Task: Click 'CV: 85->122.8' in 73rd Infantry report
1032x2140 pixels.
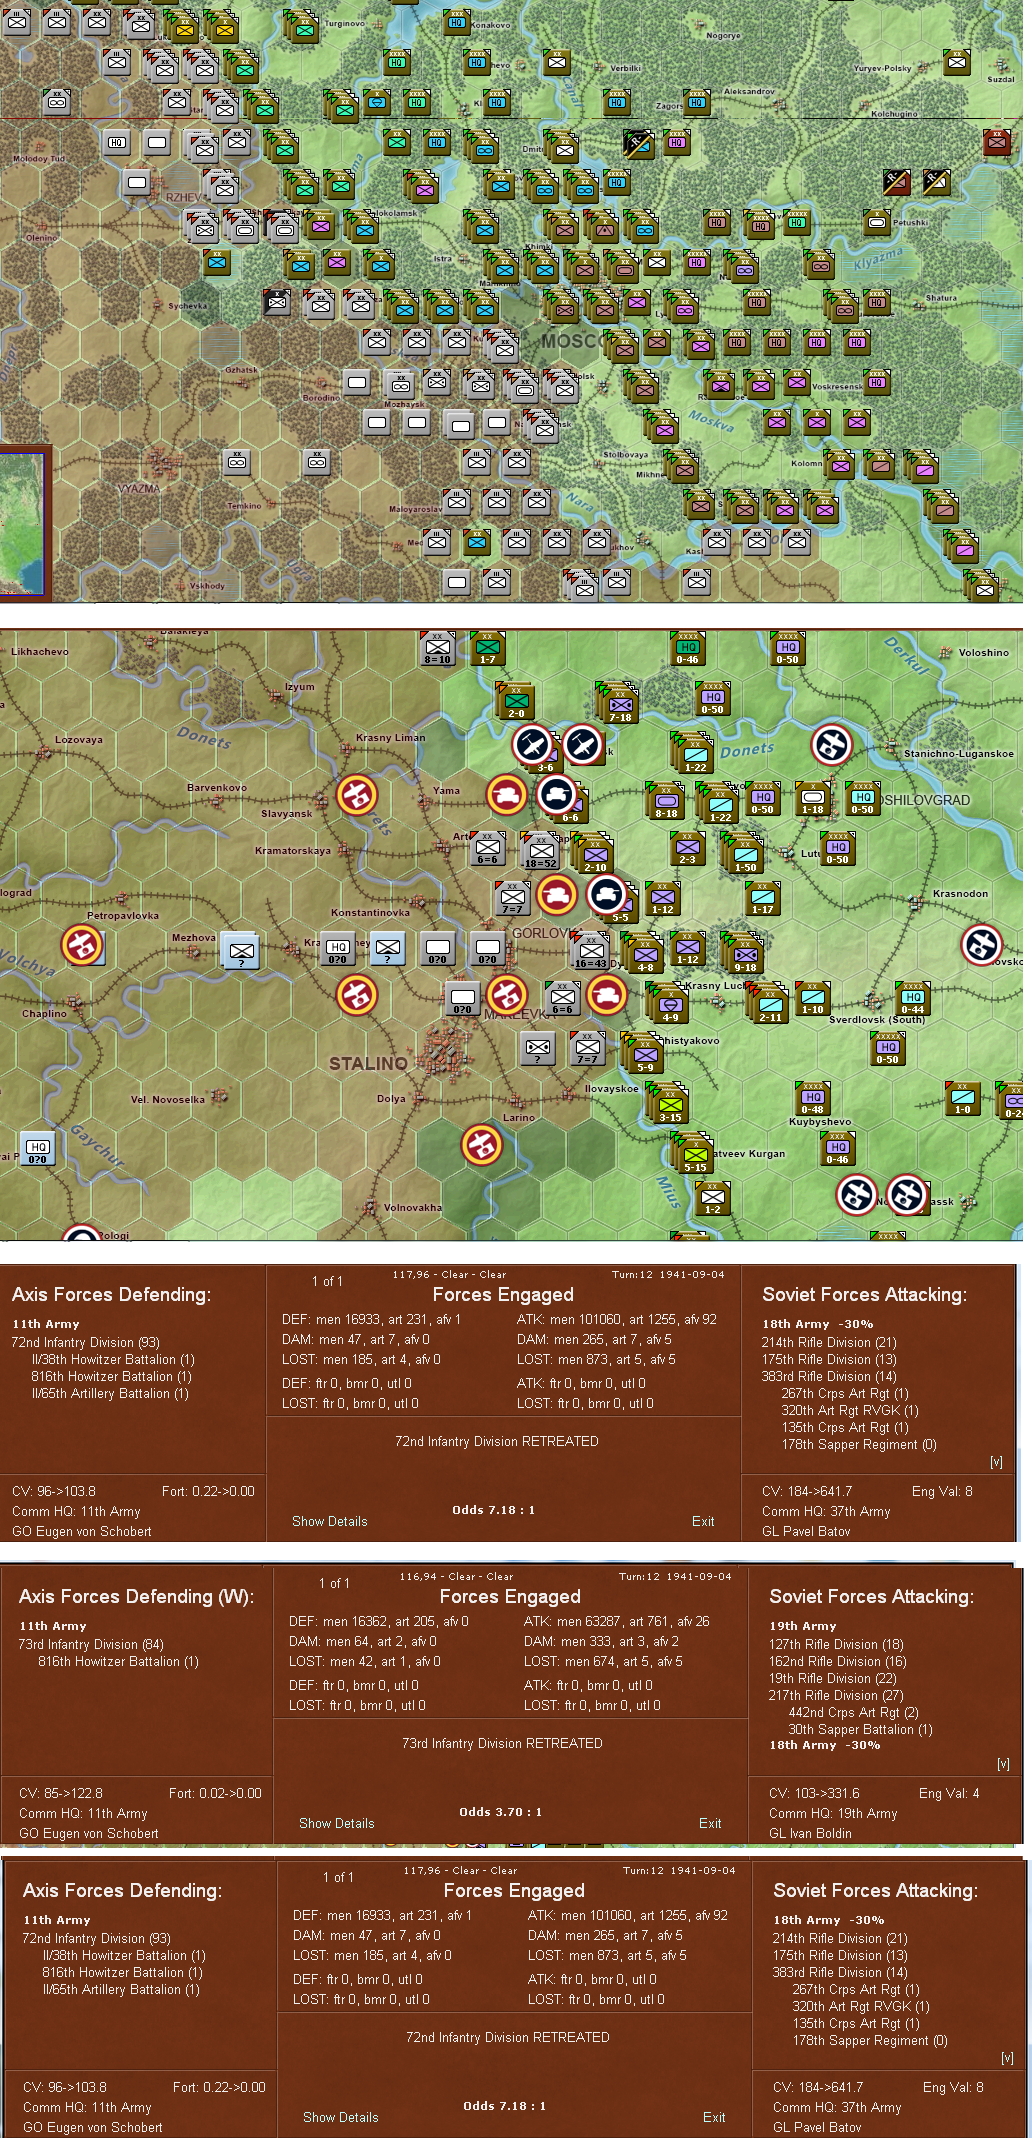Action: coord(61,1793)
